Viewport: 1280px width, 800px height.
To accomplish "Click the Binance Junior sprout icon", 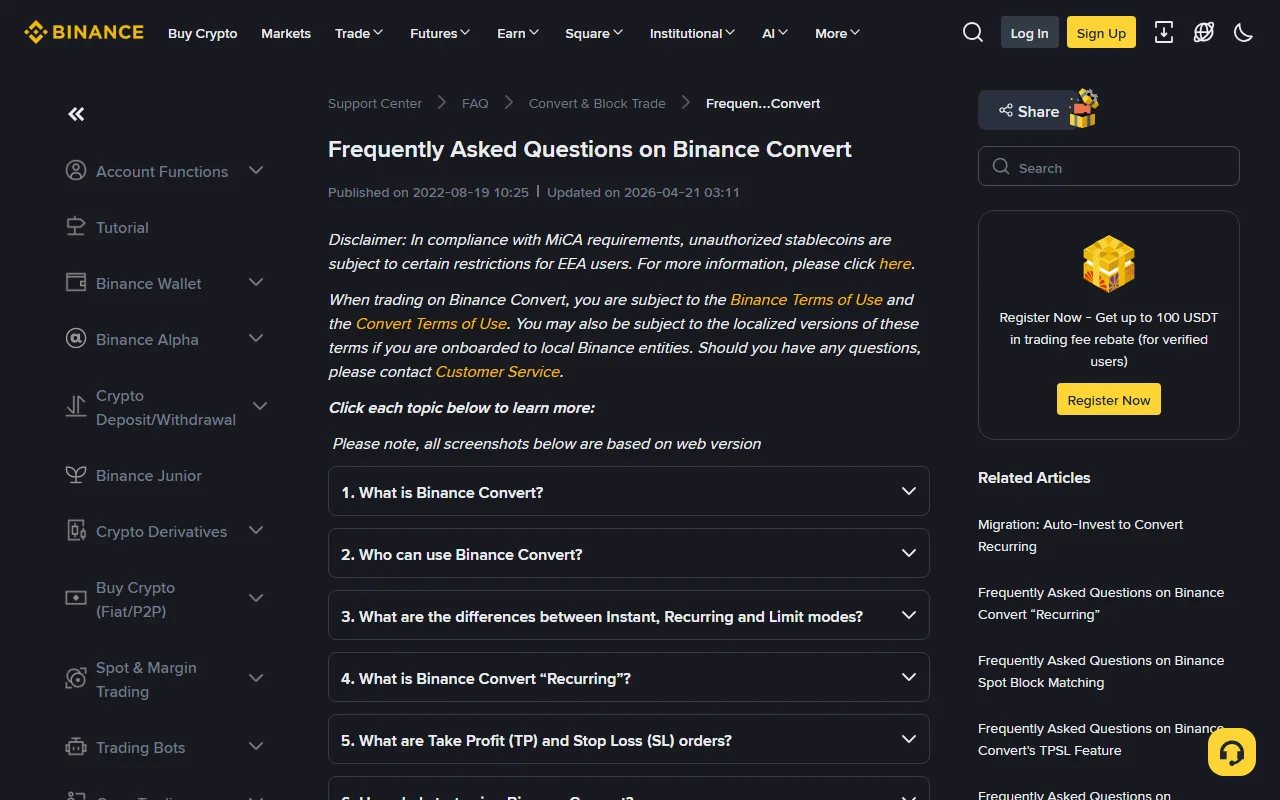I will tap(76, 475).
